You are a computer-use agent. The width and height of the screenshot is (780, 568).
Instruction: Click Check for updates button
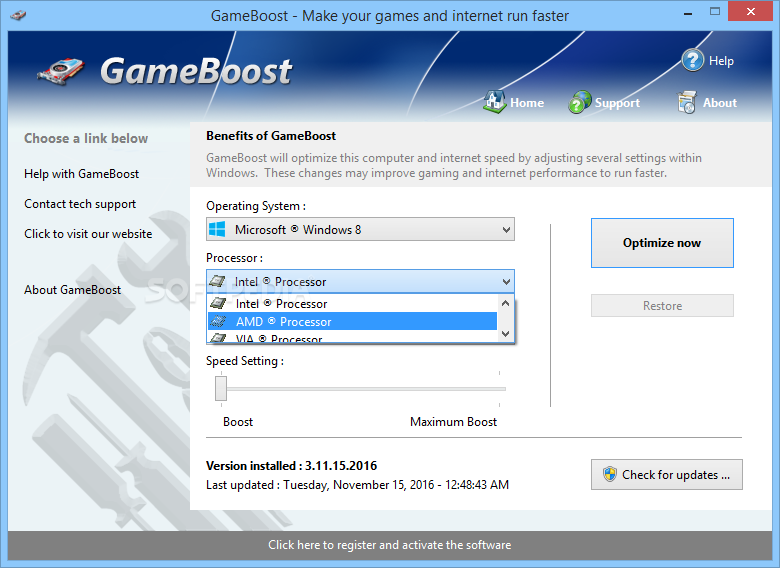tap(667, 474)
